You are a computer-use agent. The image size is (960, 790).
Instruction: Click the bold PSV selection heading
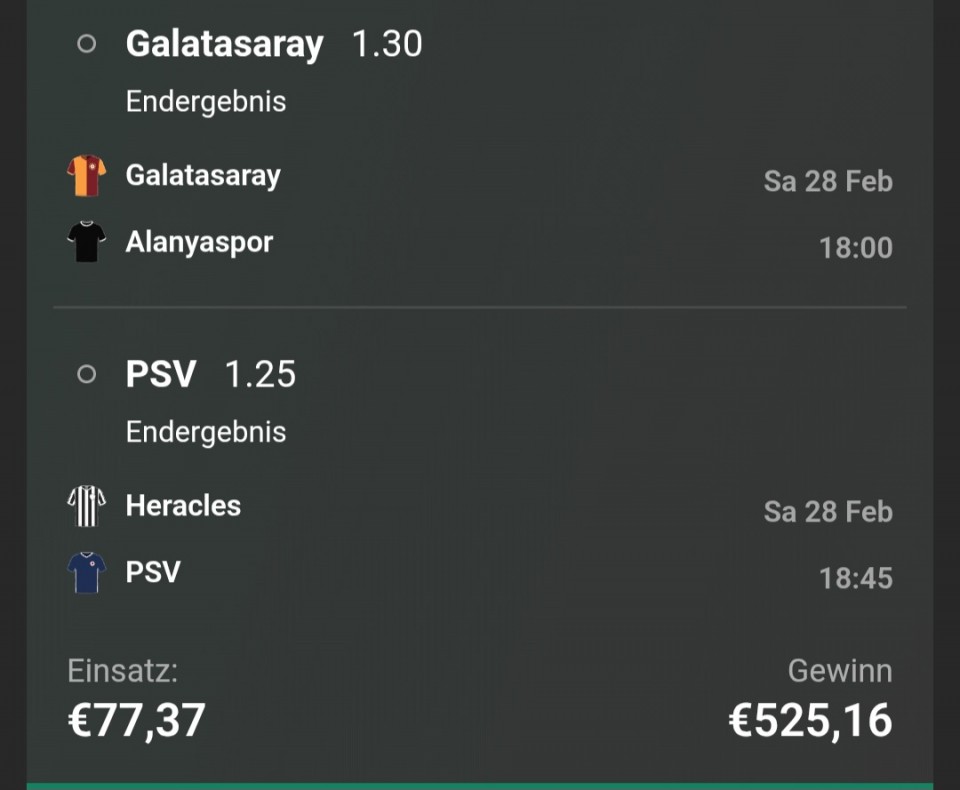[161, 374]
